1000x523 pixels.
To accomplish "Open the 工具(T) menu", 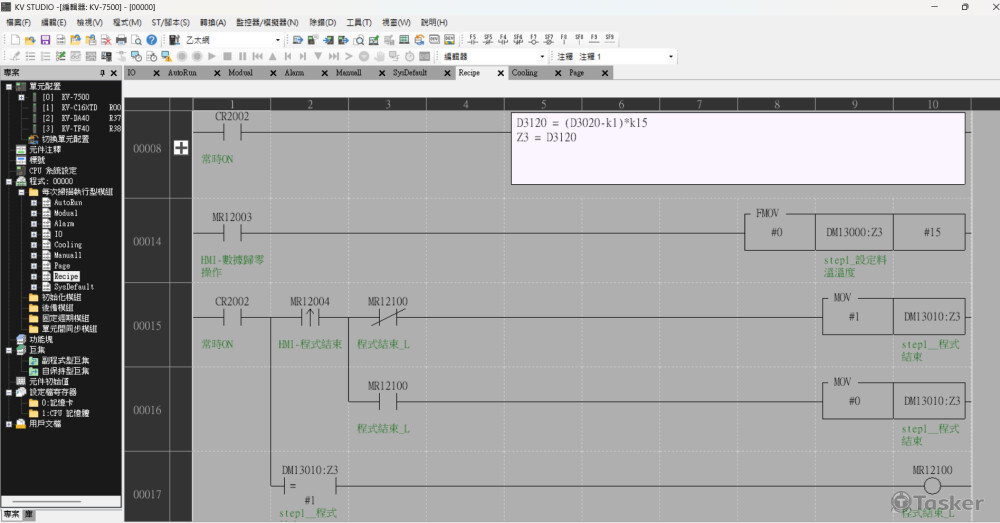I will coord(359,22).
